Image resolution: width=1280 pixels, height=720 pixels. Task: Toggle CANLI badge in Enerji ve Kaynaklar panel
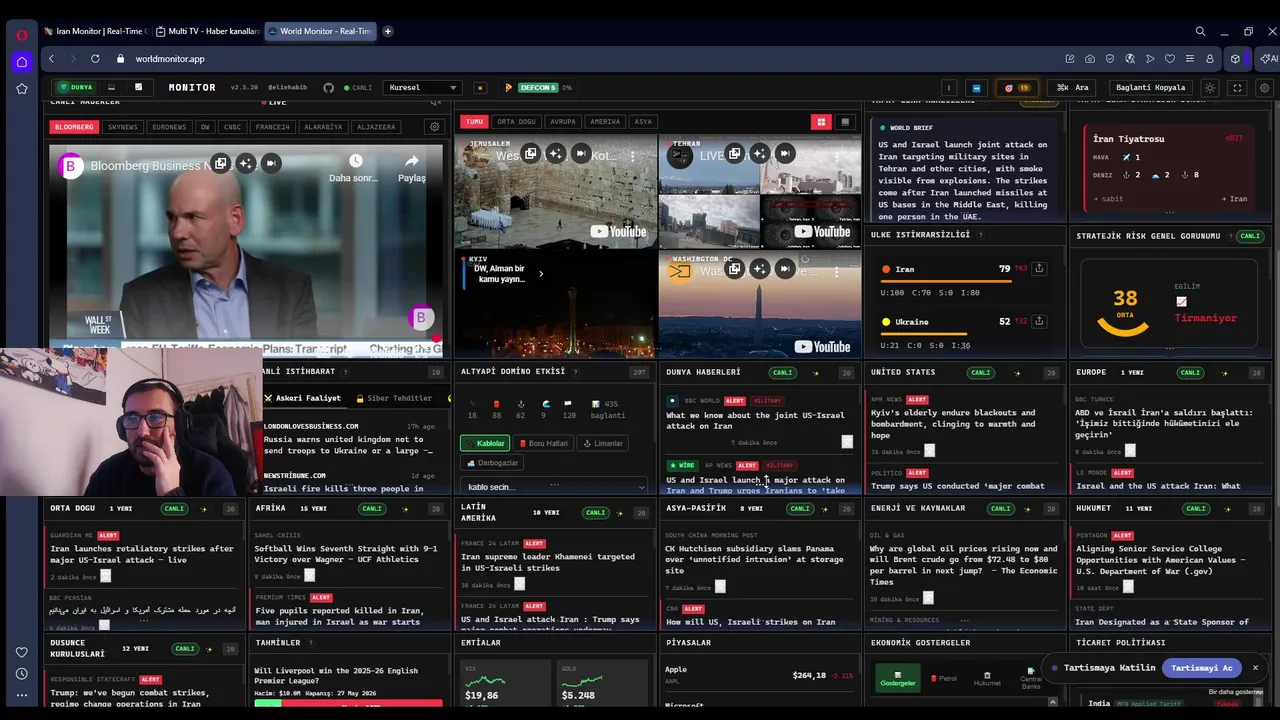(1000, 509)
